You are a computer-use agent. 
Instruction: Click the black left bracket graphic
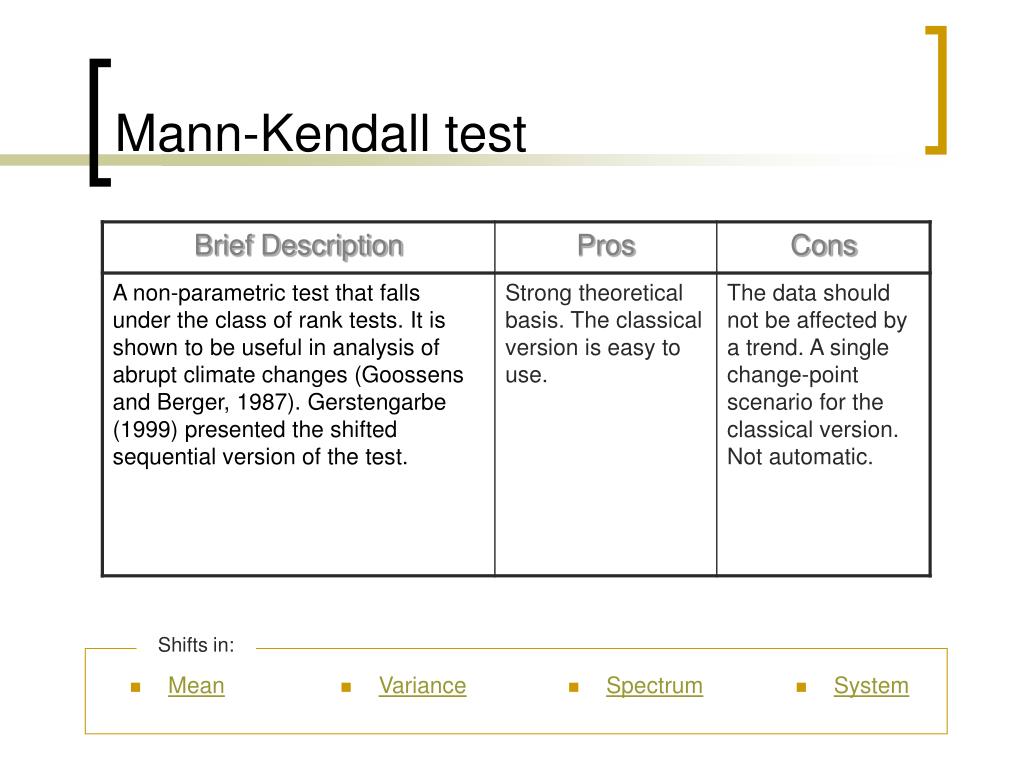coord(100,123)
